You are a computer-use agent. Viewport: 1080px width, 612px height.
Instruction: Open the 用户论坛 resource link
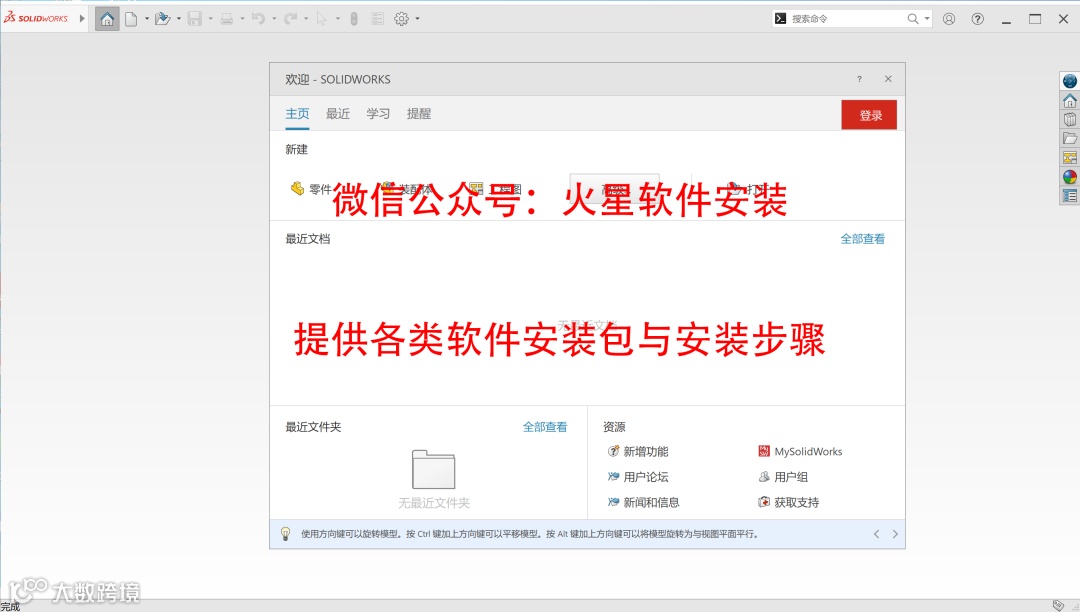tap(638, 477)
